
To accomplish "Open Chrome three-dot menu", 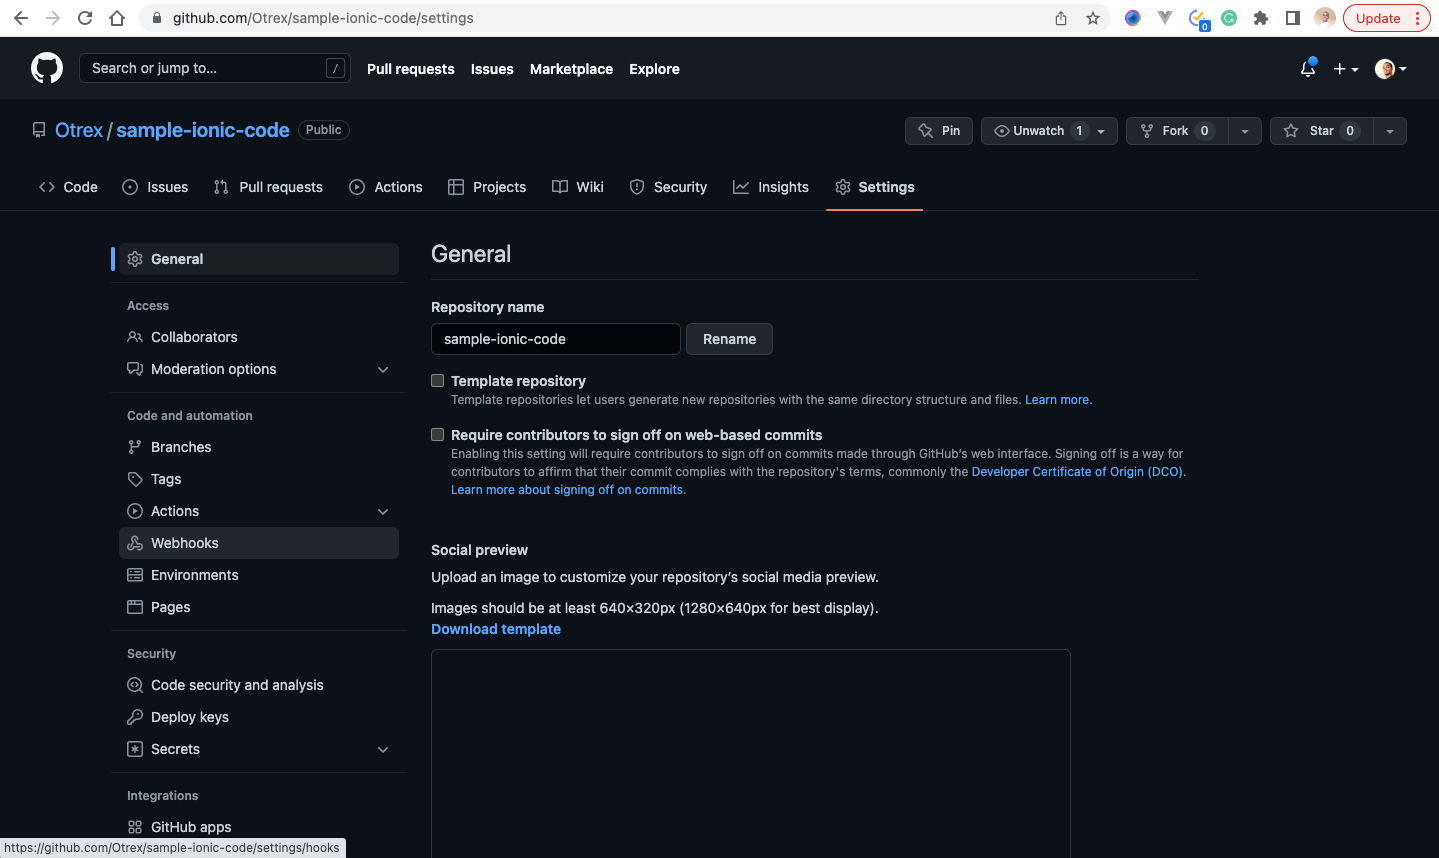I will click(1418, 18).
